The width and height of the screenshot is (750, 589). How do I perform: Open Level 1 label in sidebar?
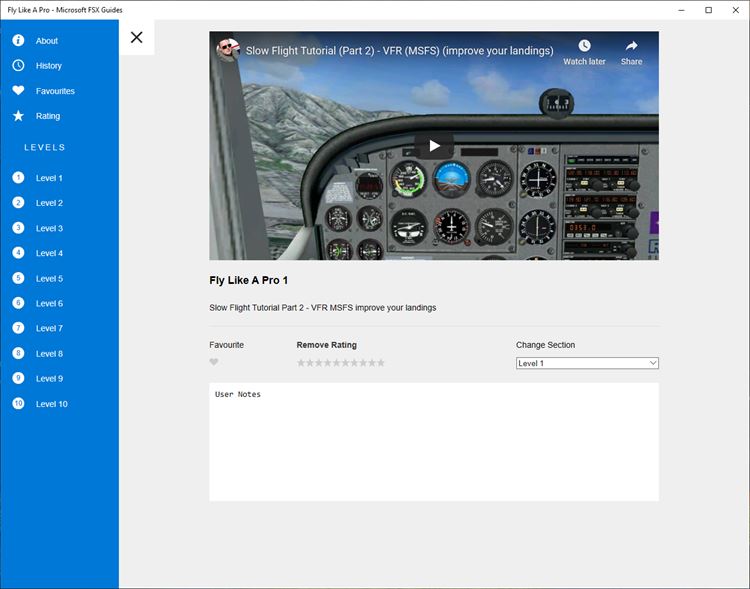click(x=49, y=178)
